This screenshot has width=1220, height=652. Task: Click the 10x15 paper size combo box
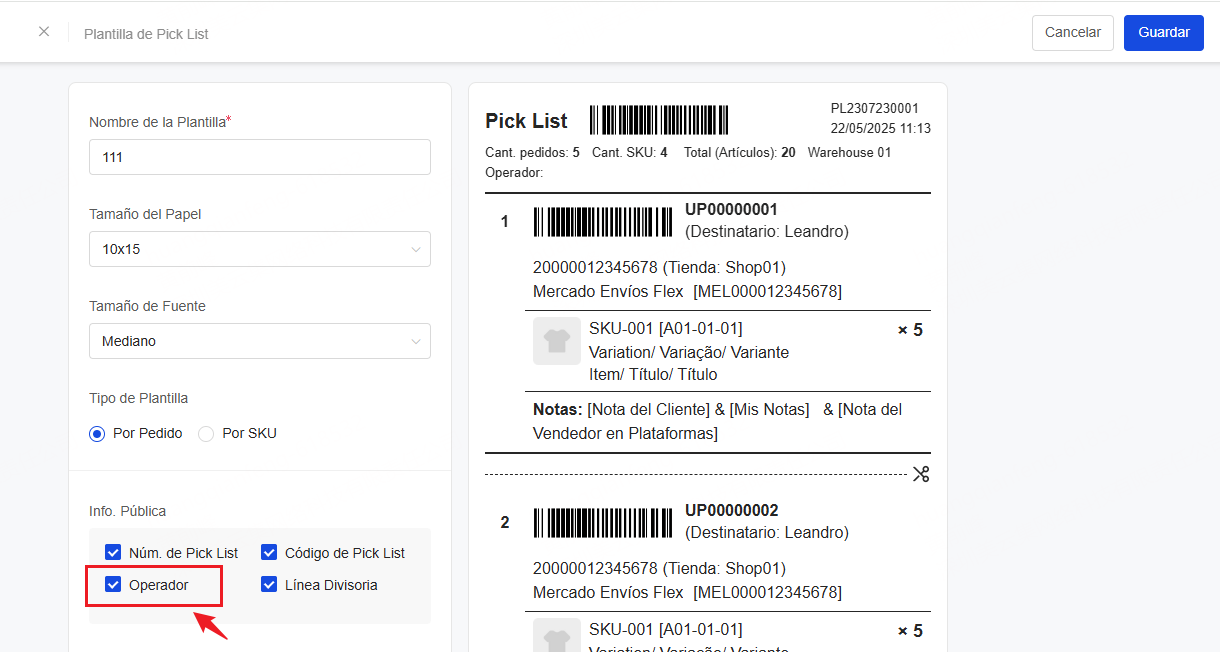250,249
